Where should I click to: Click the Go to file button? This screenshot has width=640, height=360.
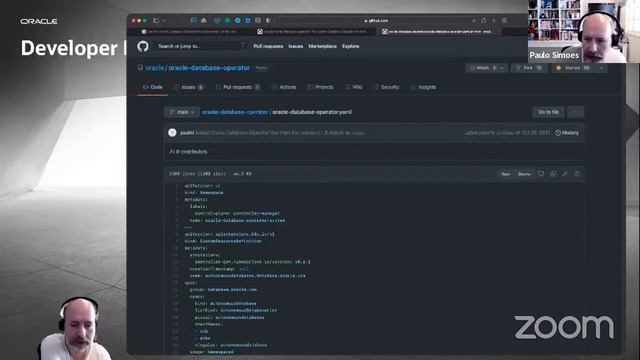point(549,112)
